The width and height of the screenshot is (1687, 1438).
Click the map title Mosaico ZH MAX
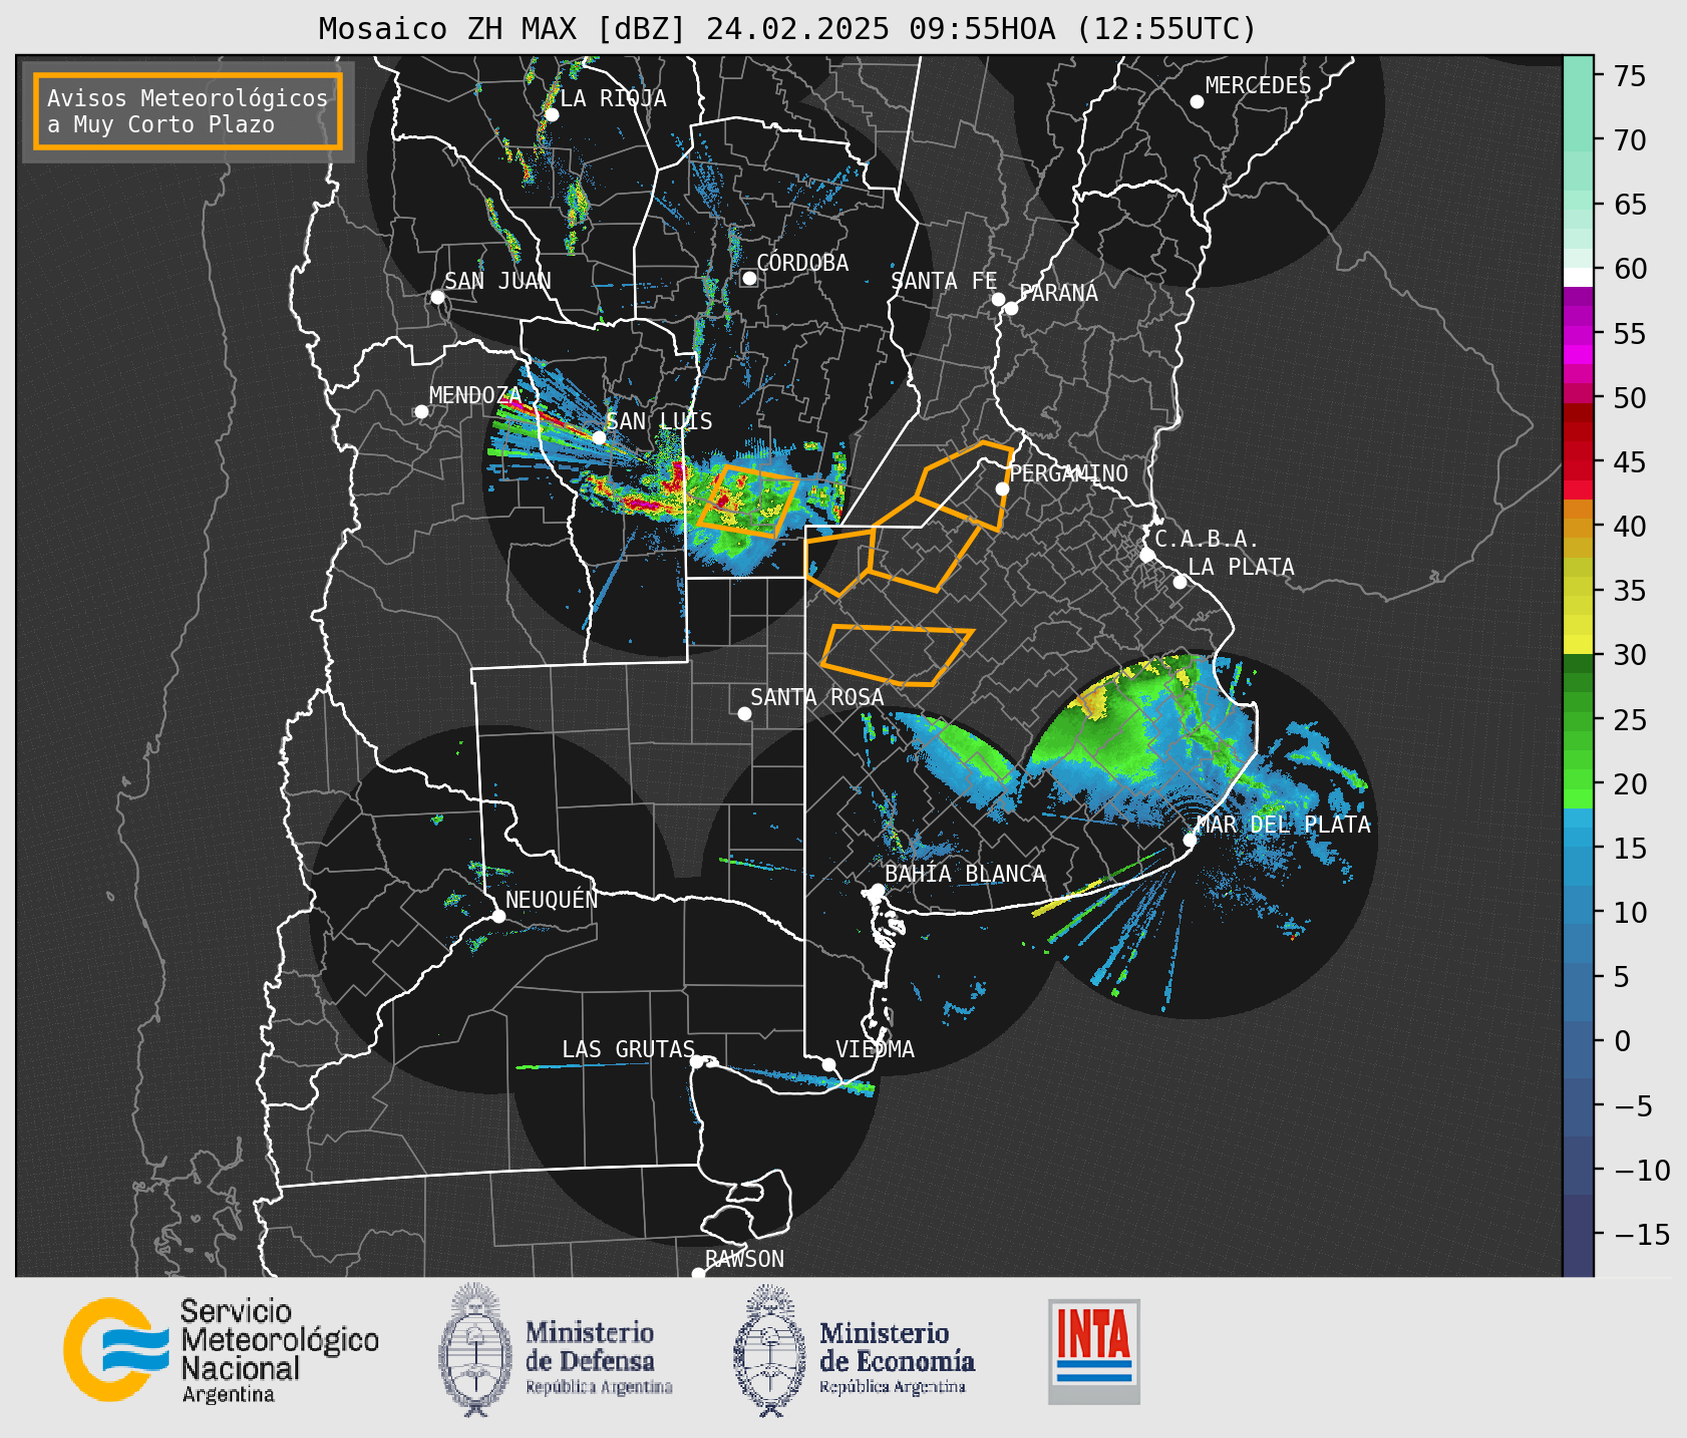(786, 28)
